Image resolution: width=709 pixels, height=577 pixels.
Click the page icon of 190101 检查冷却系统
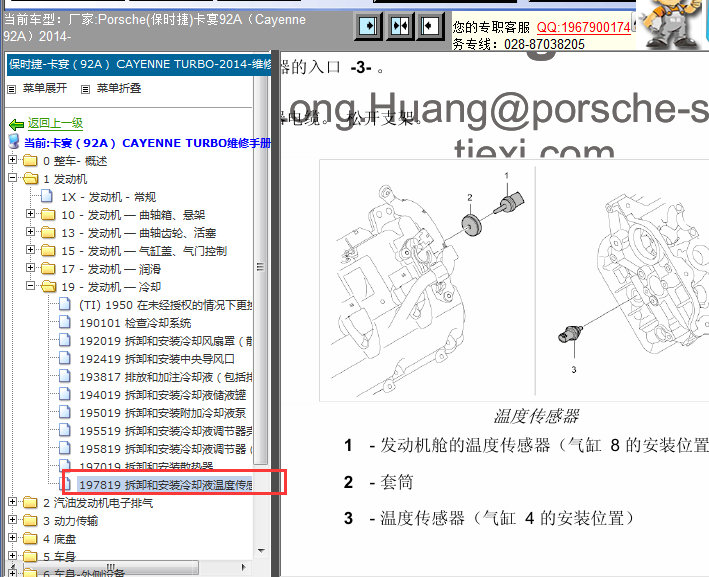pos(65,322)
